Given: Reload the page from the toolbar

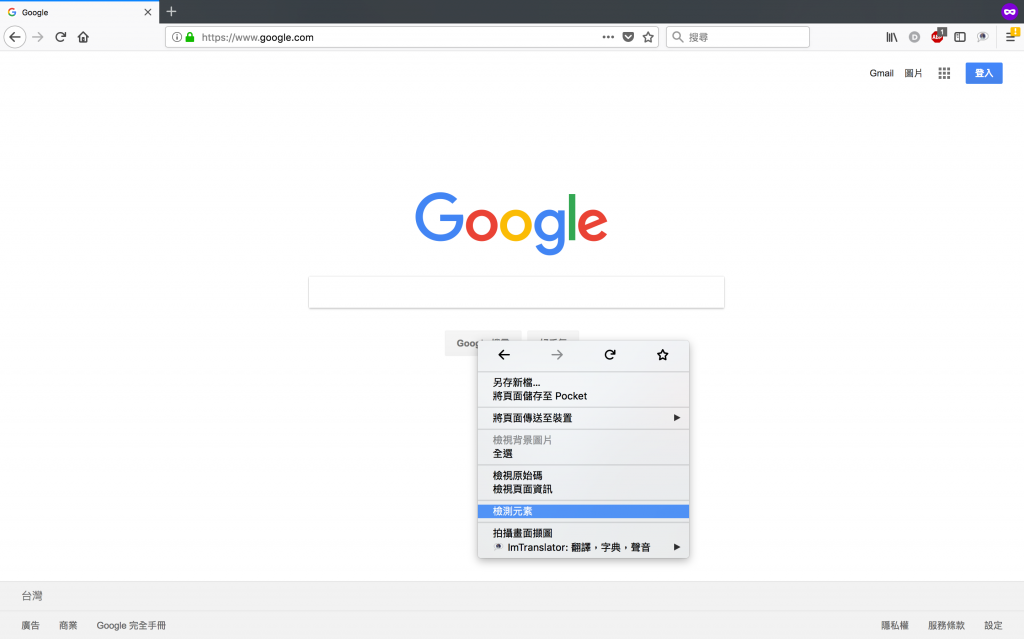Looking at the screenshot, I should click(61, 37).
